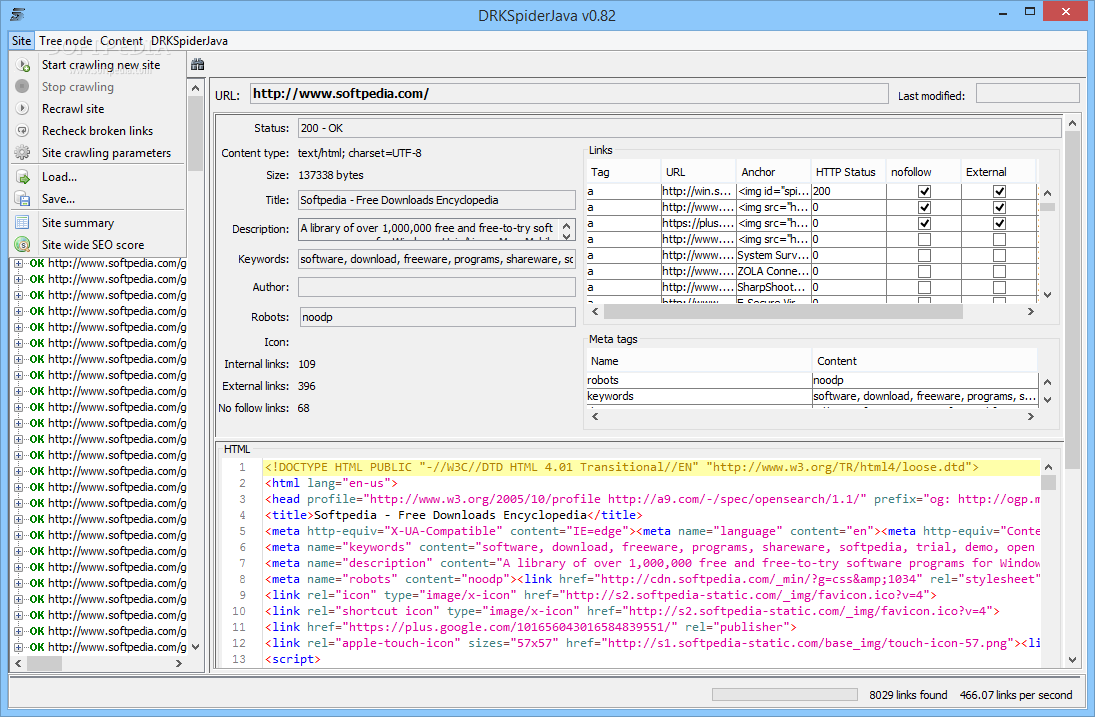Click the Robots field showing noodp
Viewport: 1095px width, 717px height.
pos(437,317)
